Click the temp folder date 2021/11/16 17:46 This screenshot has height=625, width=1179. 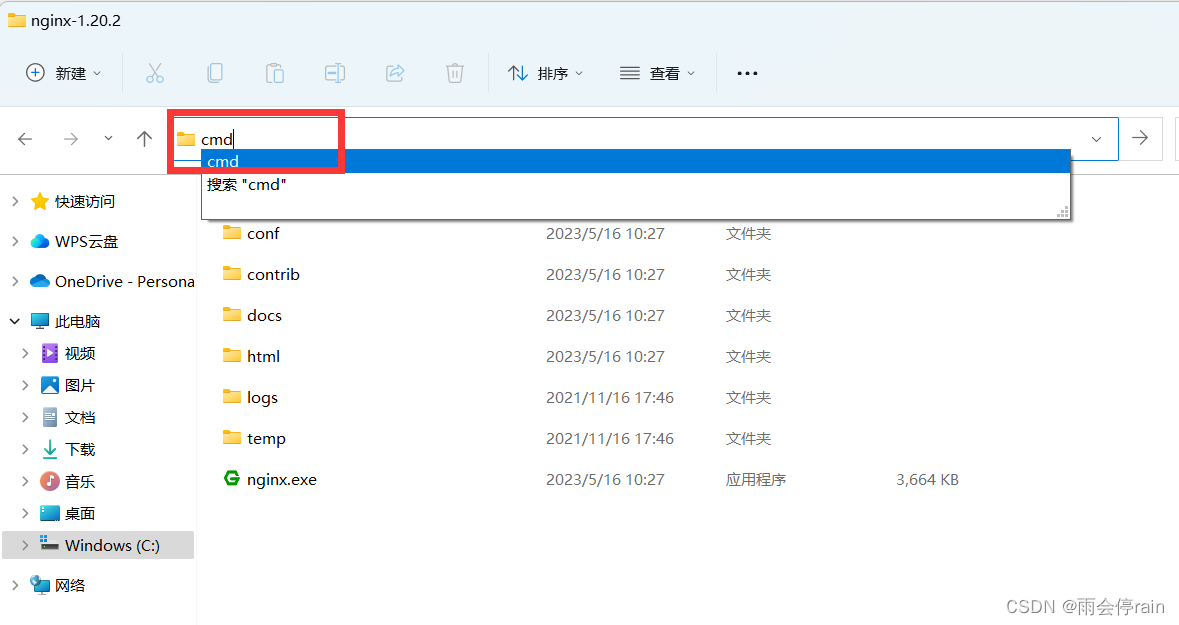coord(610,438)
